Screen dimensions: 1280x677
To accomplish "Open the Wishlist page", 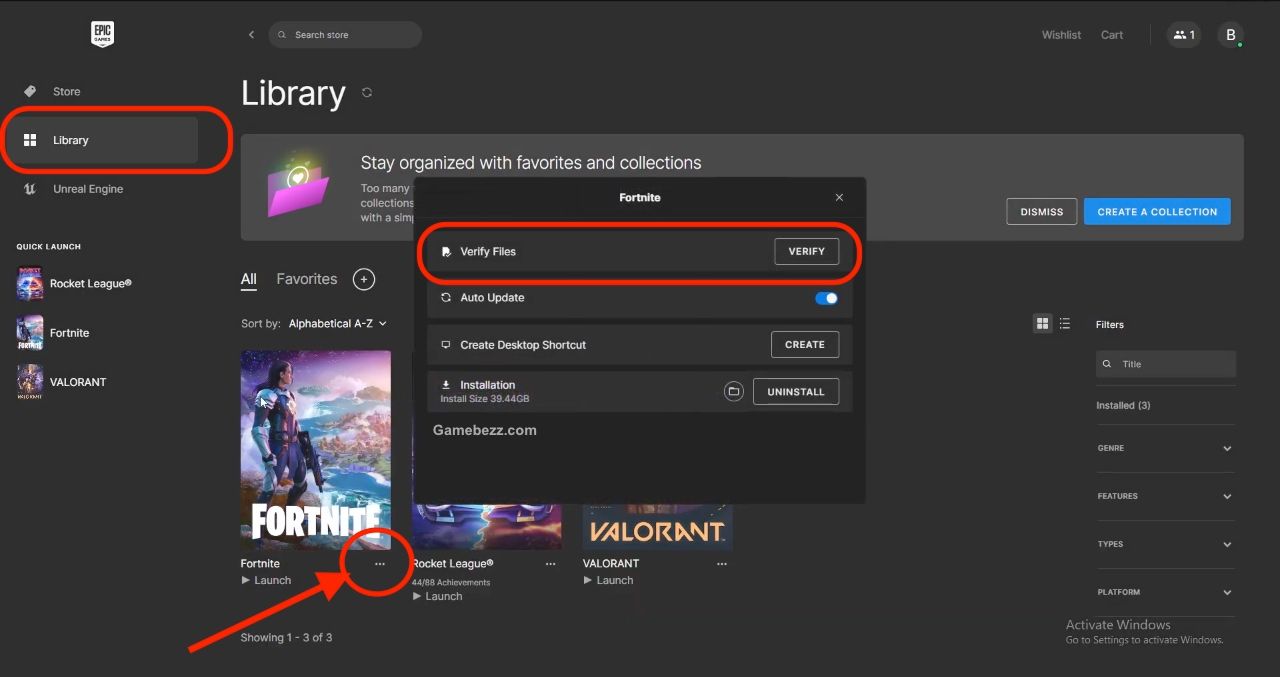I will coord(1061,35).
